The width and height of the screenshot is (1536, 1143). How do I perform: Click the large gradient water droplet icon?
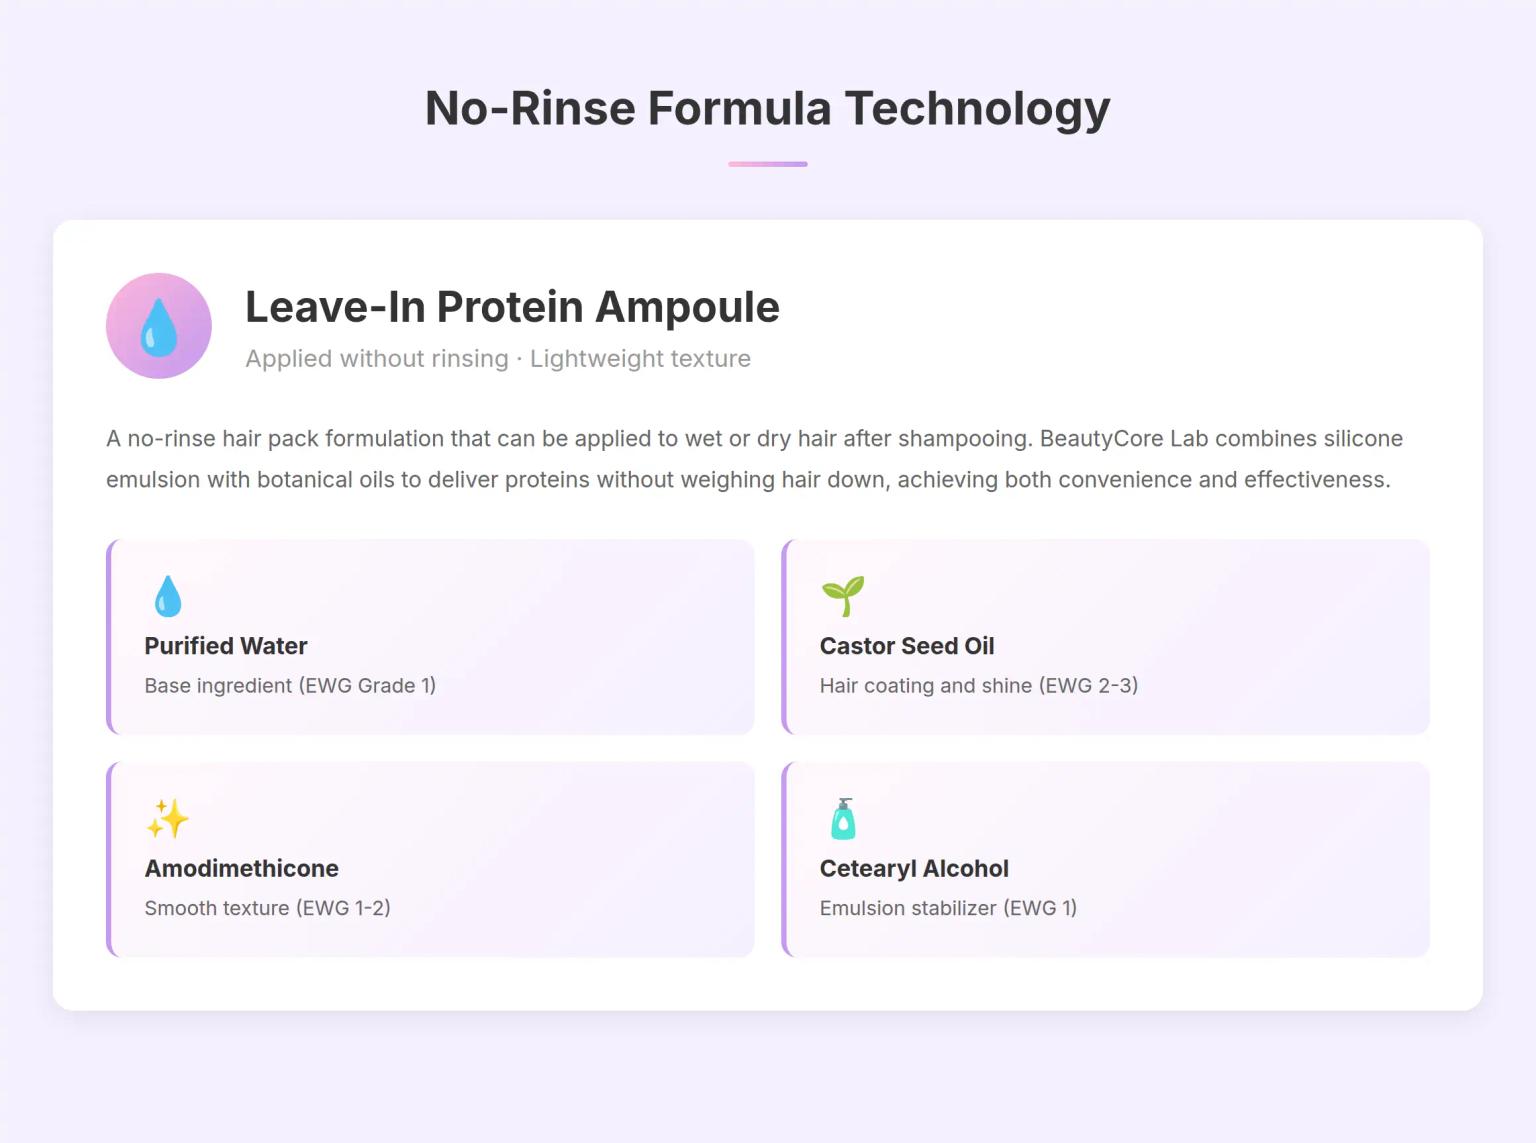[x=159, y=326]
